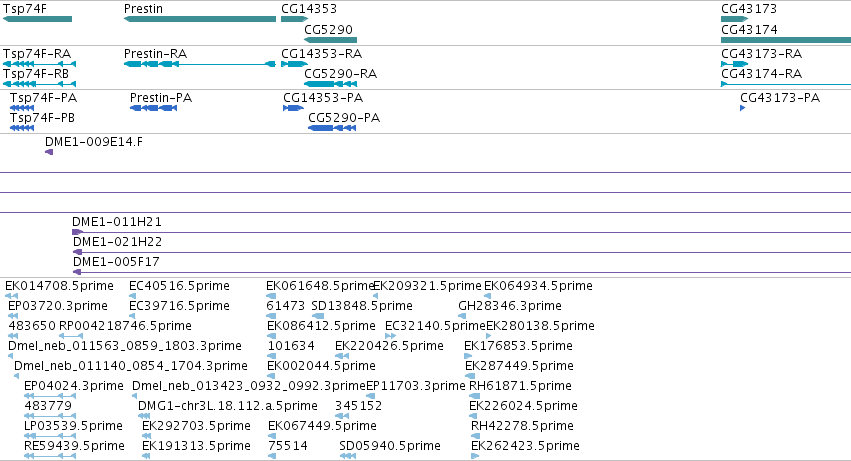
Task: Select the CG43173-PA protein marker
Action: click(742, 108)
